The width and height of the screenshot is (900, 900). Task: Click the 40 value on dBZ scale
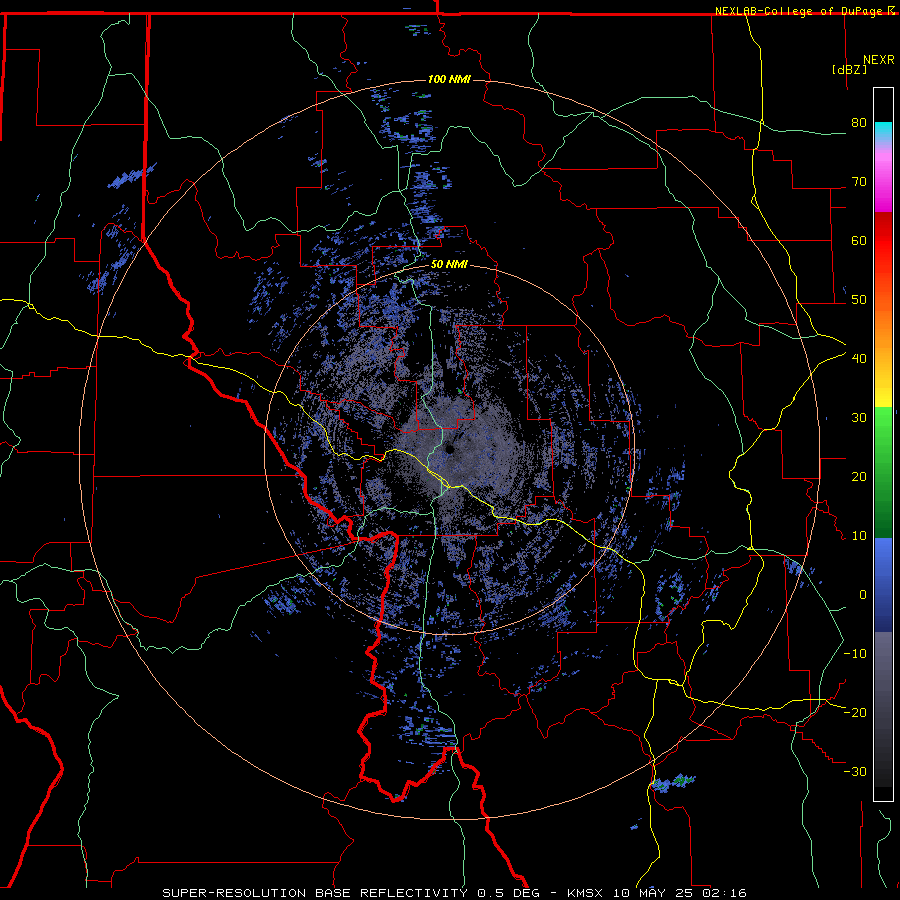859,359
